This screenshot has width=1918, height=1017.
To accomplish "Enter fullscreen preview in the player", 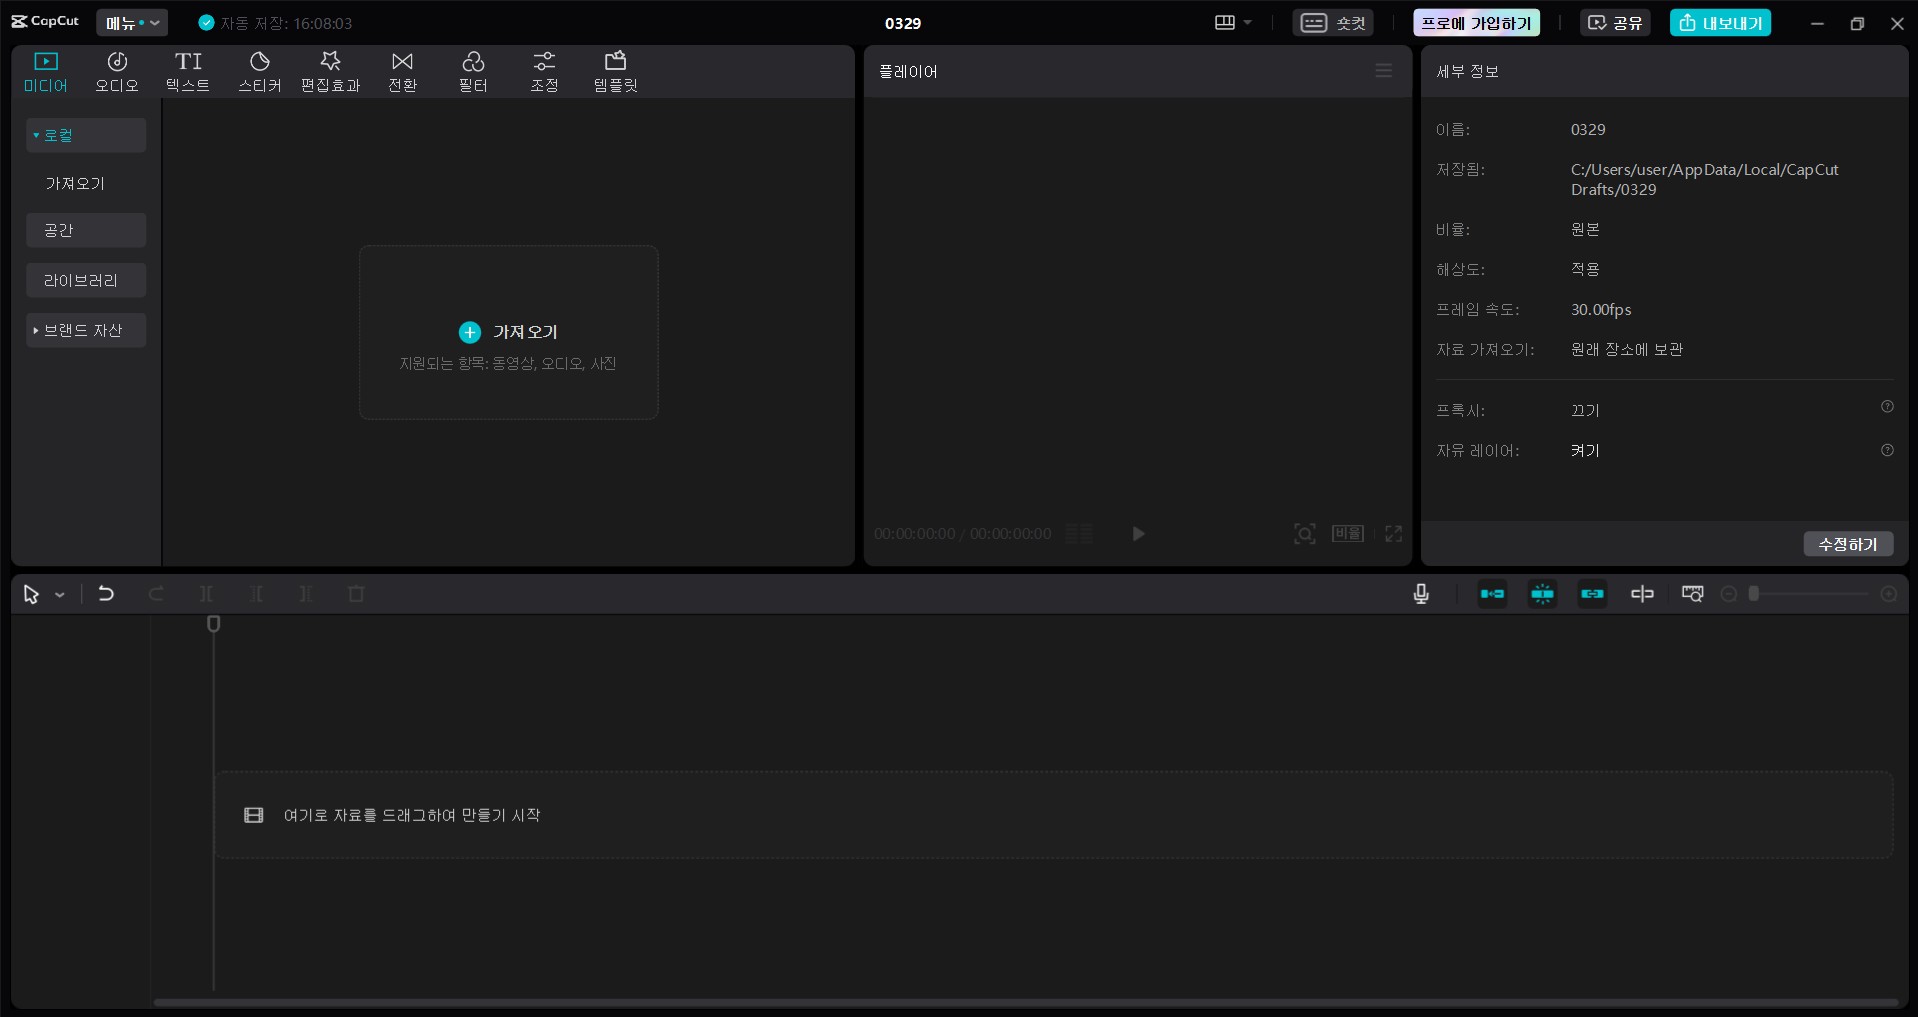I will (x=1393, y=534).
